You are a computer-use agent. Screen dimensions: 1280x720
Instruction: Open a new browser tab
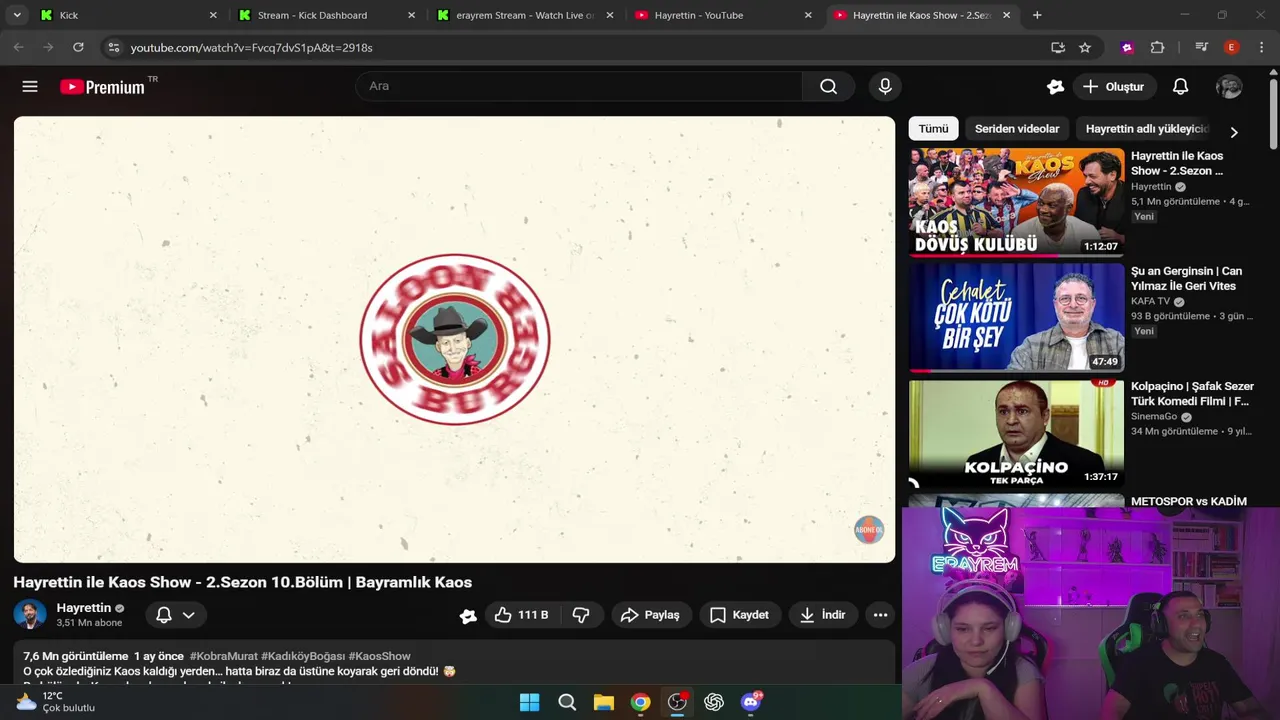coord(1037,15)
